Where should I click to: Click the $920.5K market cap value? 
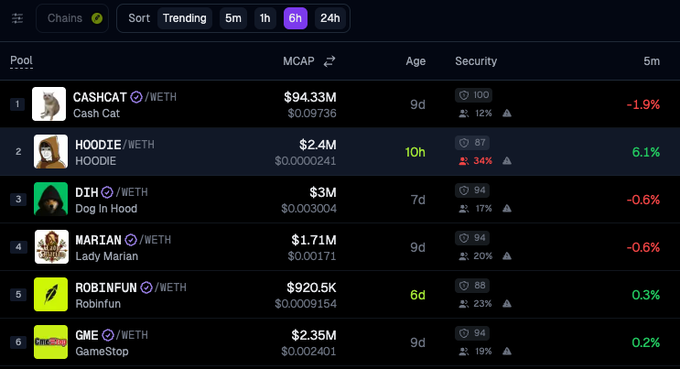pyautogui.click(x=311, y=288)
